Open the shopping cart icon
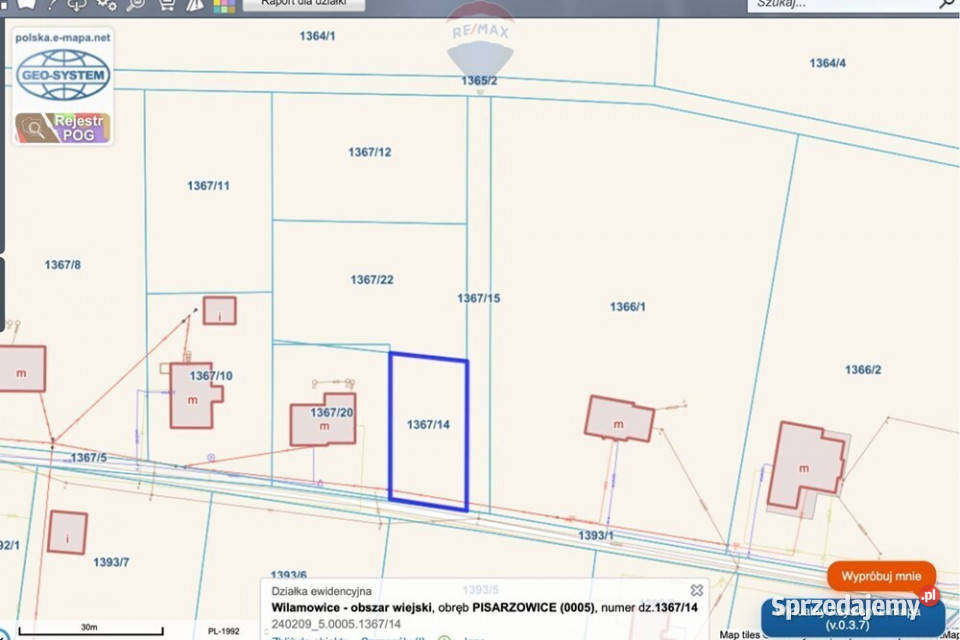 tap(166, 4)
